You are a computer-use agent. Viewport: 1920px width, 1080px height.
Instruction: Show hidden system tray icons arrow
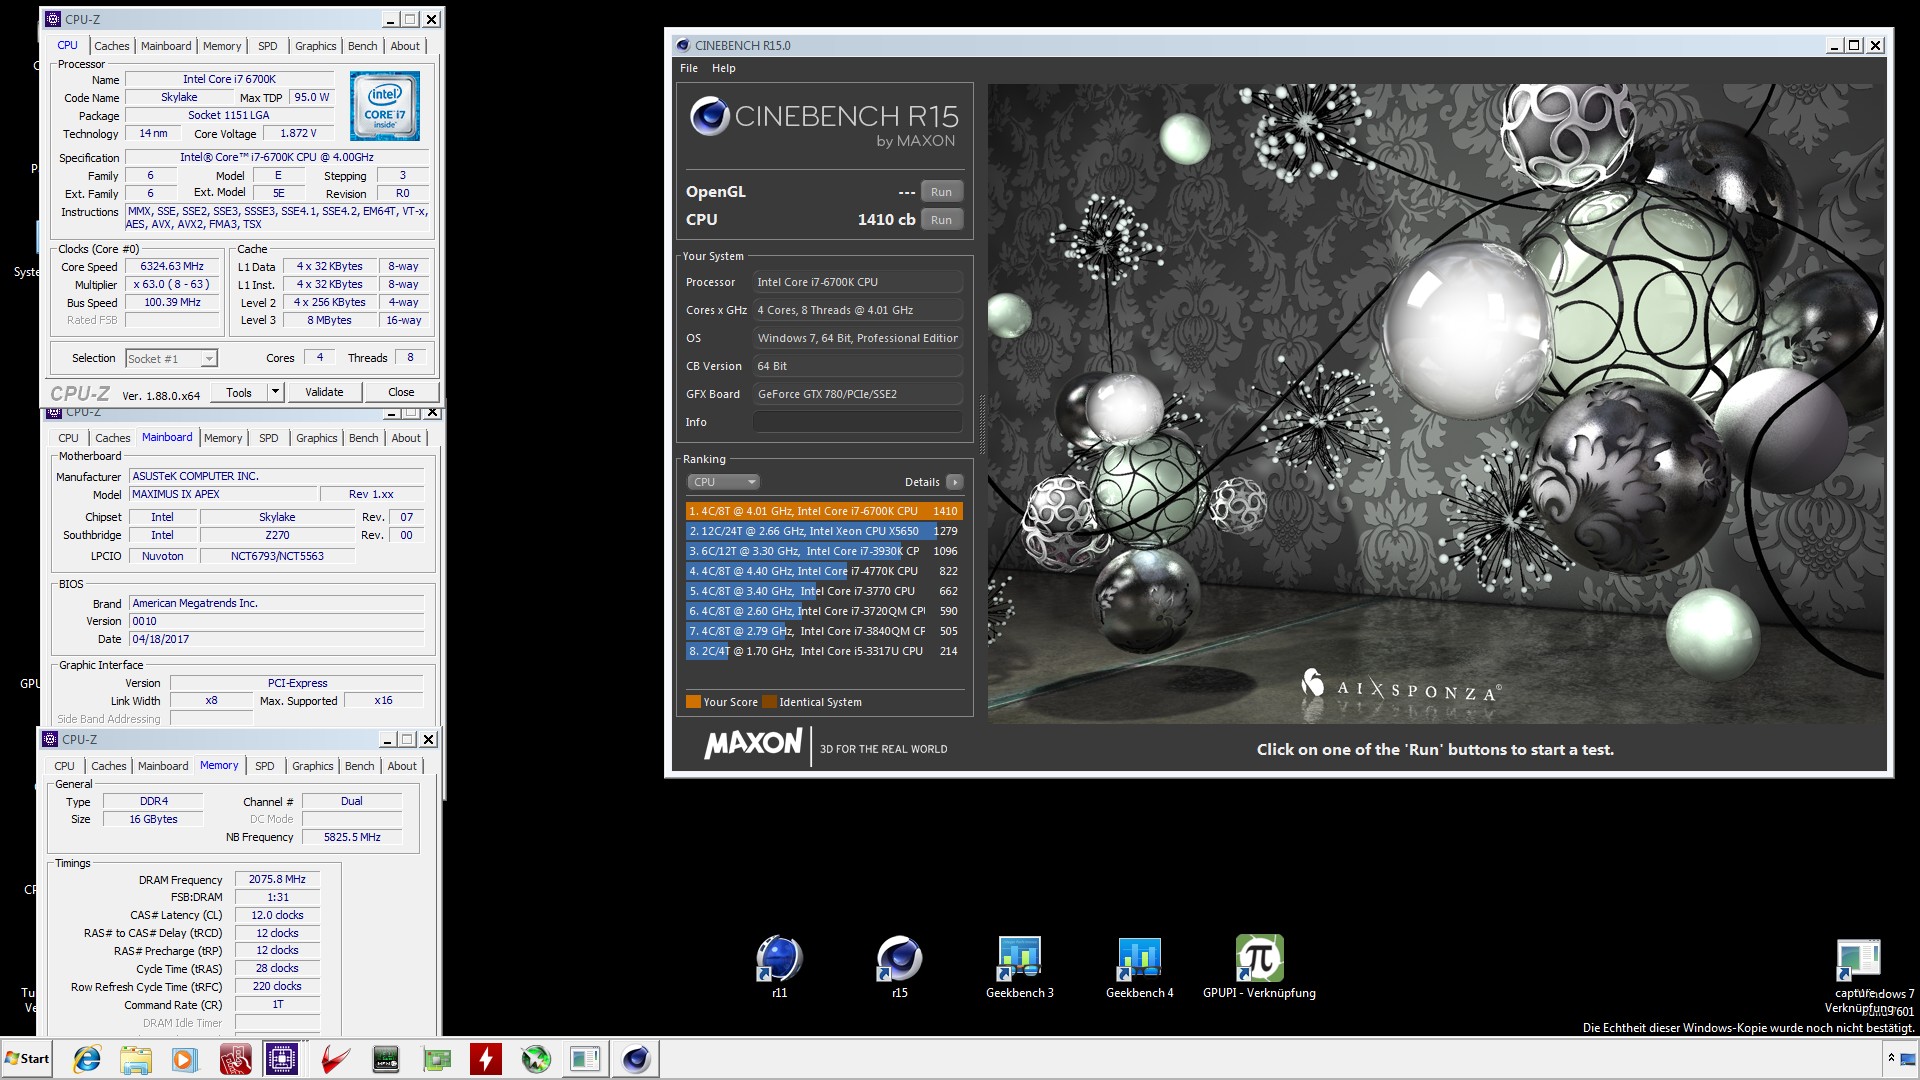(1891, 1058)
